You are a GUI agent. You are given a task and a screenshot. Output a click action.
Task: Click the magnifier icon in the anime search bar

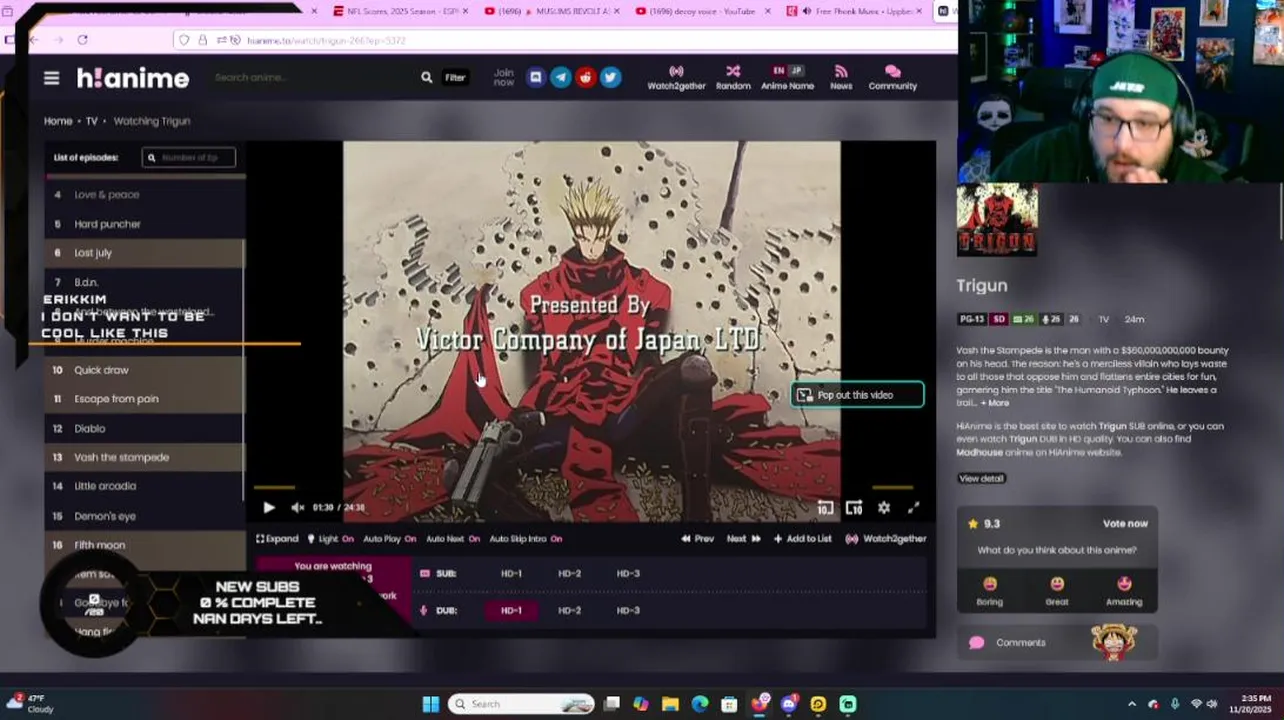[x=427, y=77]
